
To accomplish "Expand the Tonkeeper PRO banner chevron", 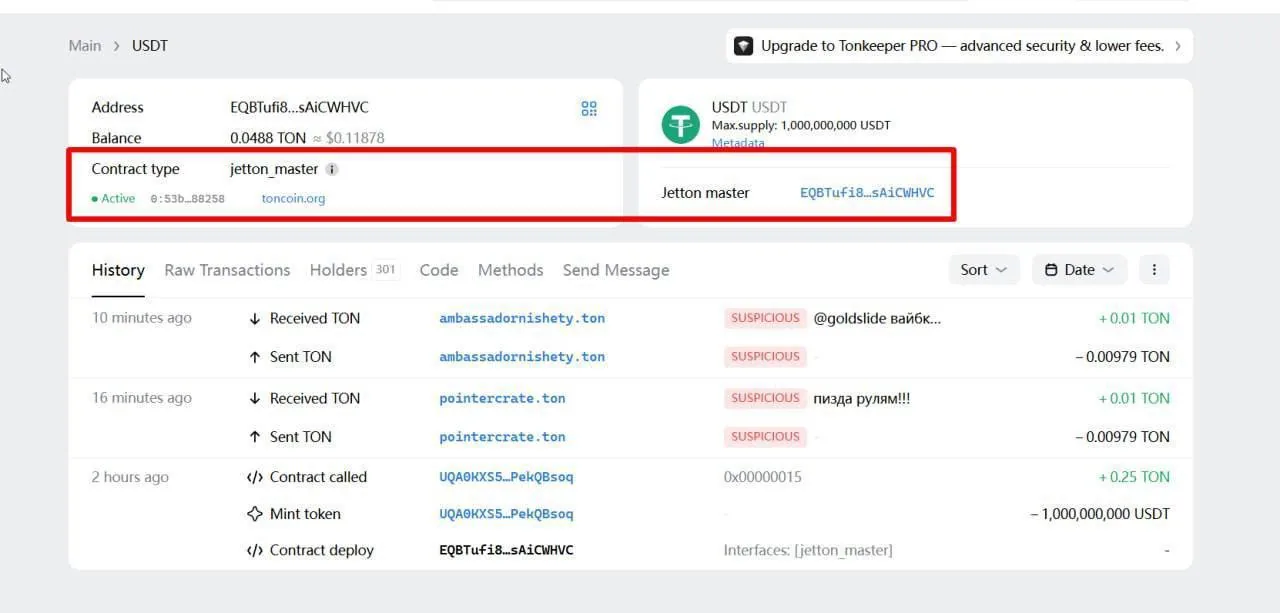I will point(1178,46).
